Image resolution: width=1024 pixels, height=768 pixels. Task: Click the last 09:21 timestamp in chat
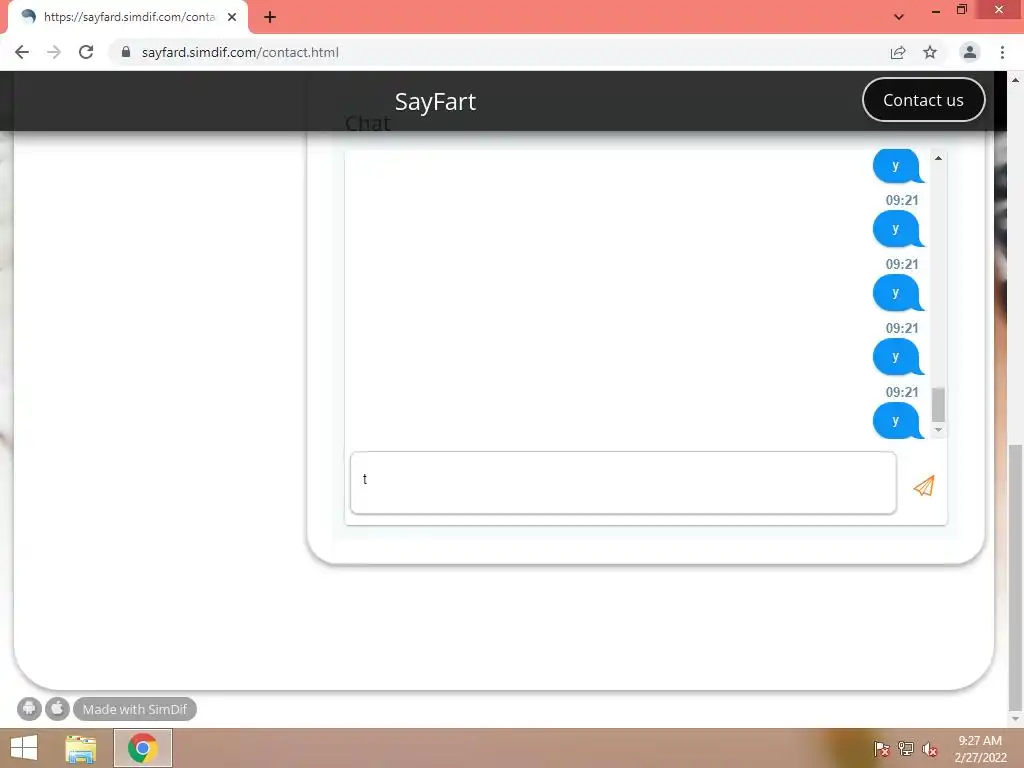click(902, 392)
